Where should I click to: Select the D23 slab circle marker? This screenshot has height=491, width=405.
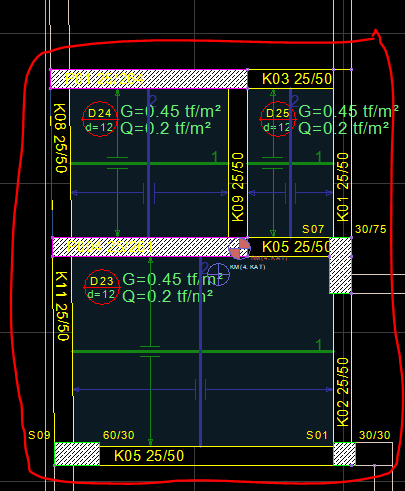pos(102,287)
